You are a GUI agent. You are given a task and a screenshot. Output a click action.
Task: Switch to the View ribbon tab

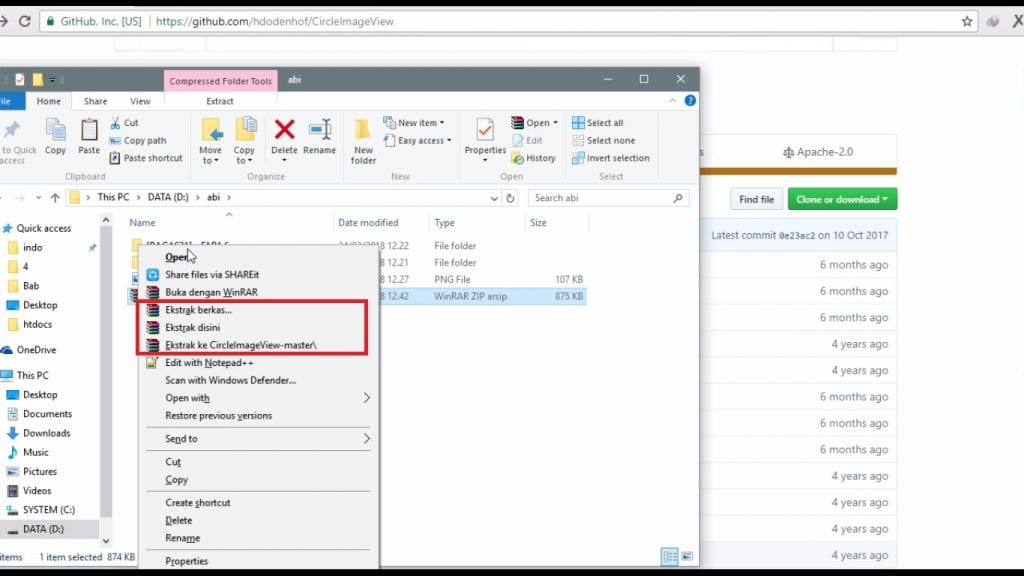140,101
